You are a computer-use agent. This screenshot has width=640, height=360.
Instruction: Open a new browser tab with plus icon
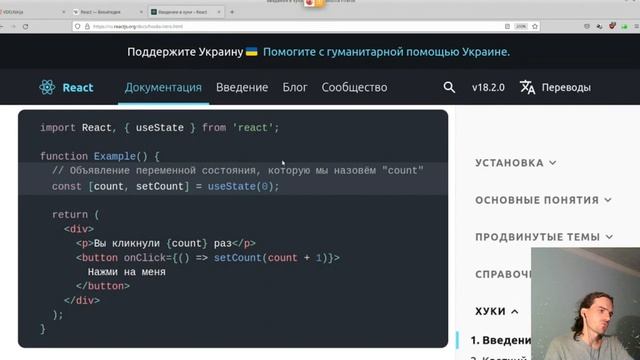(232, 12)
